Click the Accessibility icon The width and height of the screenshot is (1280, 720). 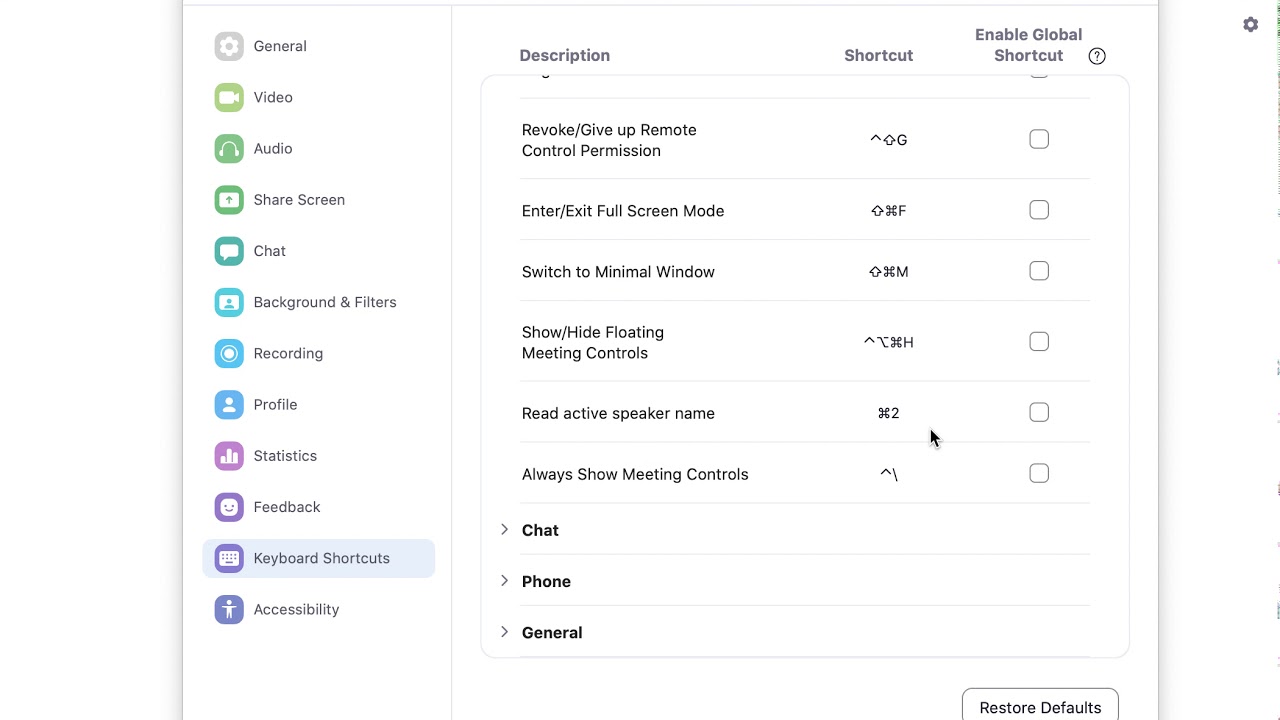click(x=229, y=609)
